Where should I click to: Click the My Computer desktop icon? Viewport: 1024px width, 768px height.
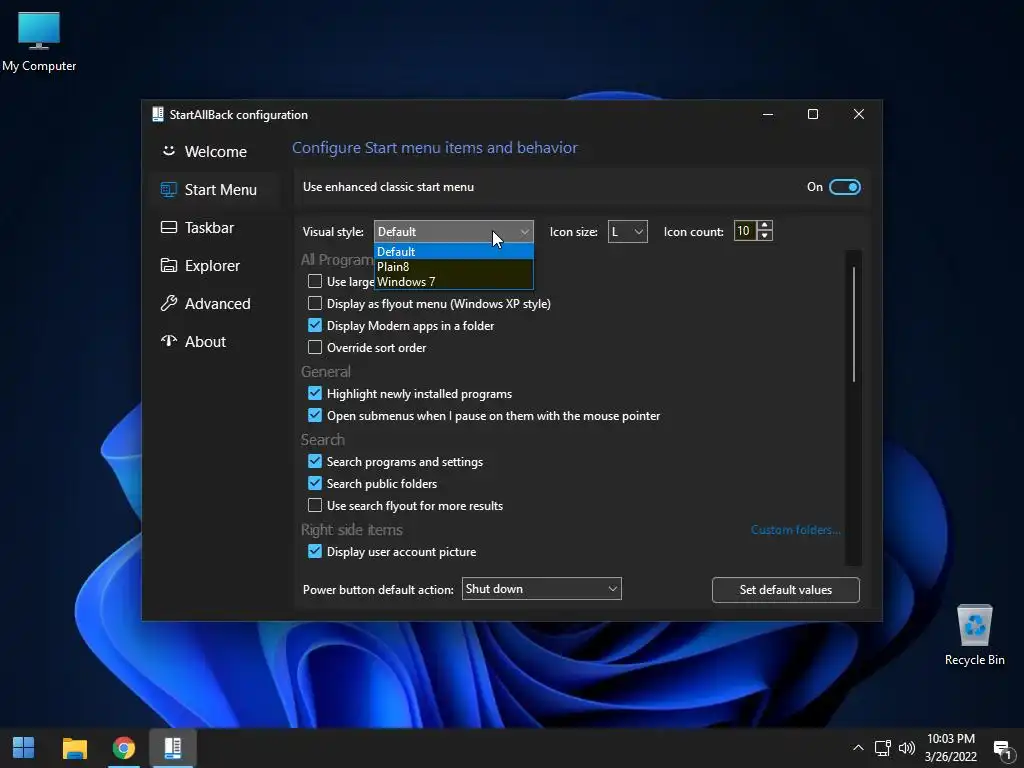tap(39, 42)
